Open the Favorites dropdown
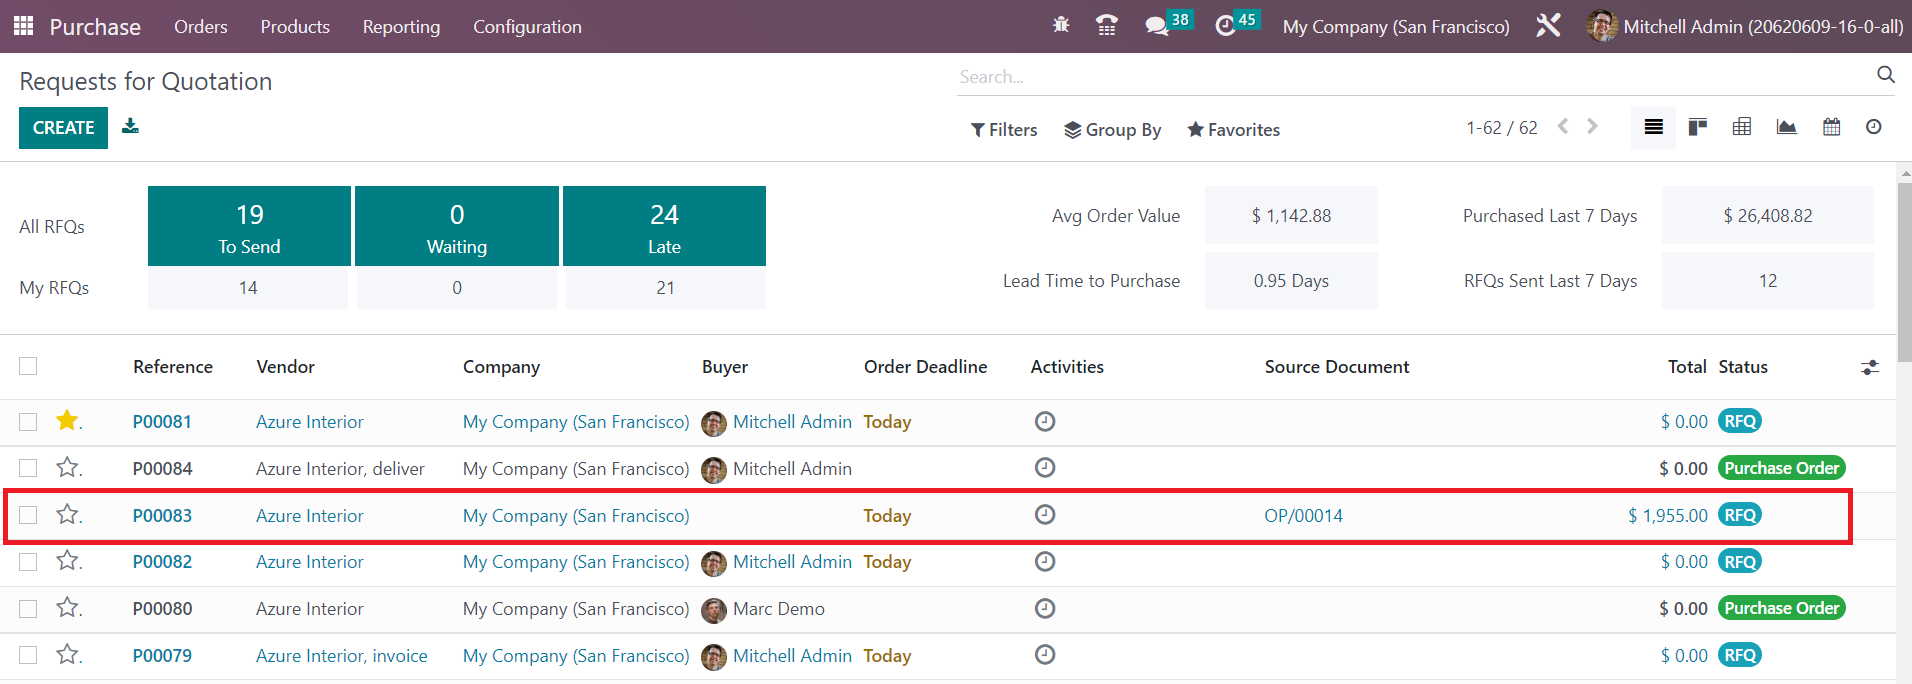 pyautogui.click(x=1233, y=130)
